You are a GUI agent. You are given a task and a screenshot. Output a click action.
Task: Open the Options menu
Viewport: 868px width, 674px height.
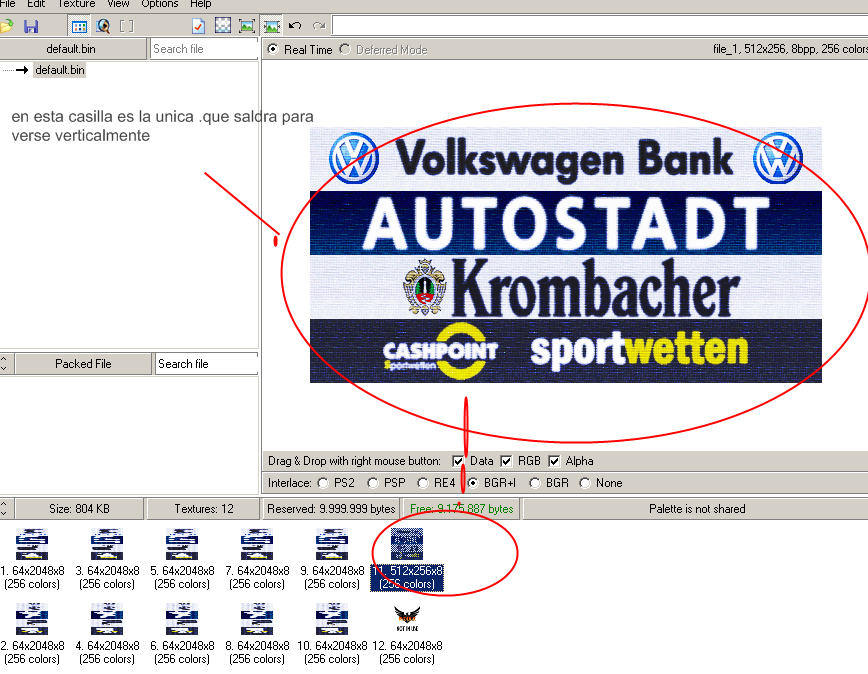coord(159,4)
